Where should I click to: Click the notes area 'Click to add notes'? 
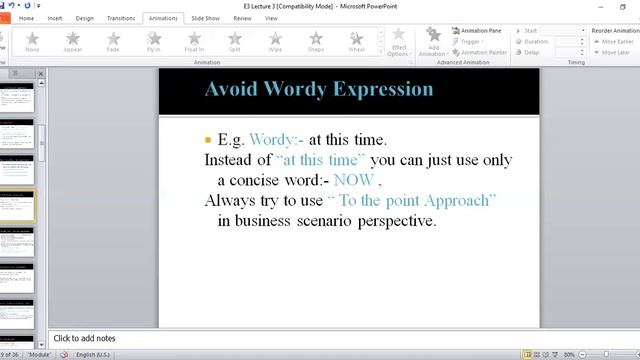(x=84, y=338)
